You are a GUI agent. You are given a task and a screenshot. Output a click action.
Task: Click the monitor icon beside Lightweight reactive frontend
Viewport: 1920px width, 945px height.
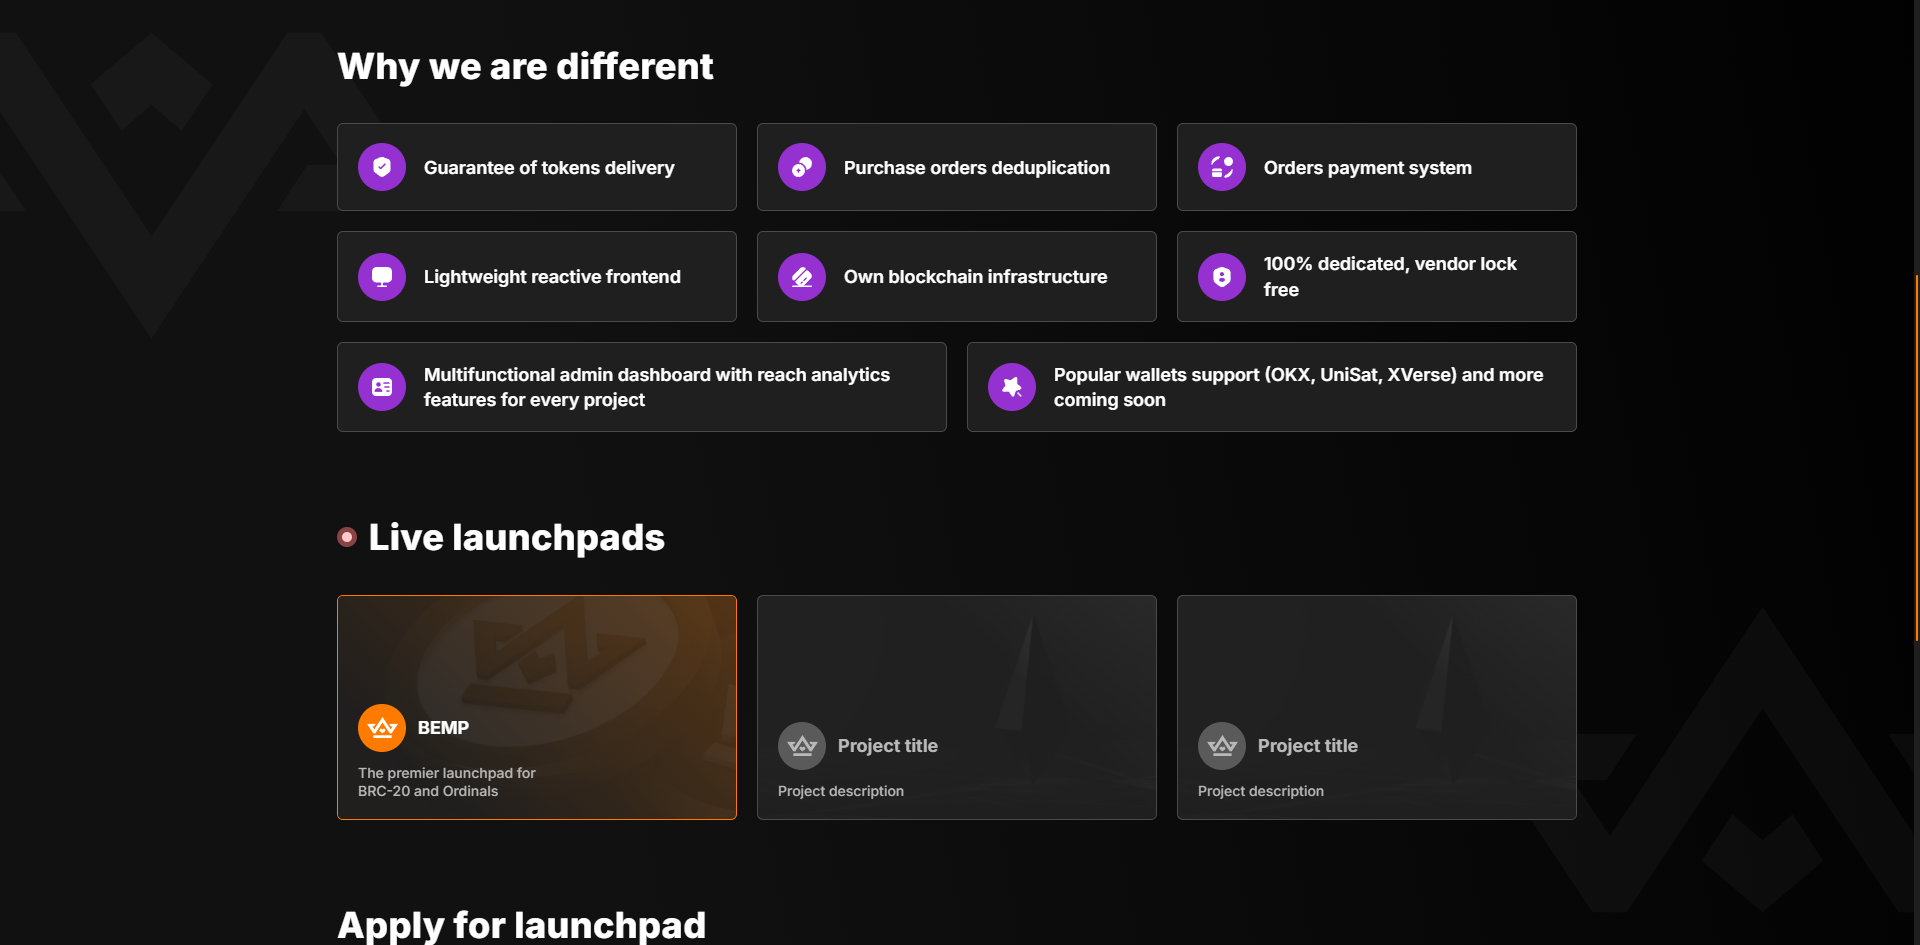(x=382, y=277)
